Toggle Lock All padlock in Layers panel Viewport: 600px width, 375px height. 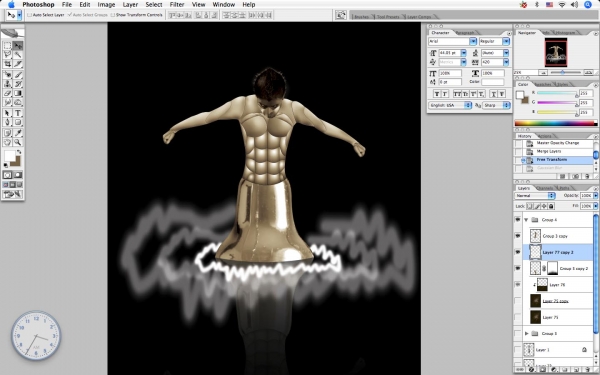point(551,206)
